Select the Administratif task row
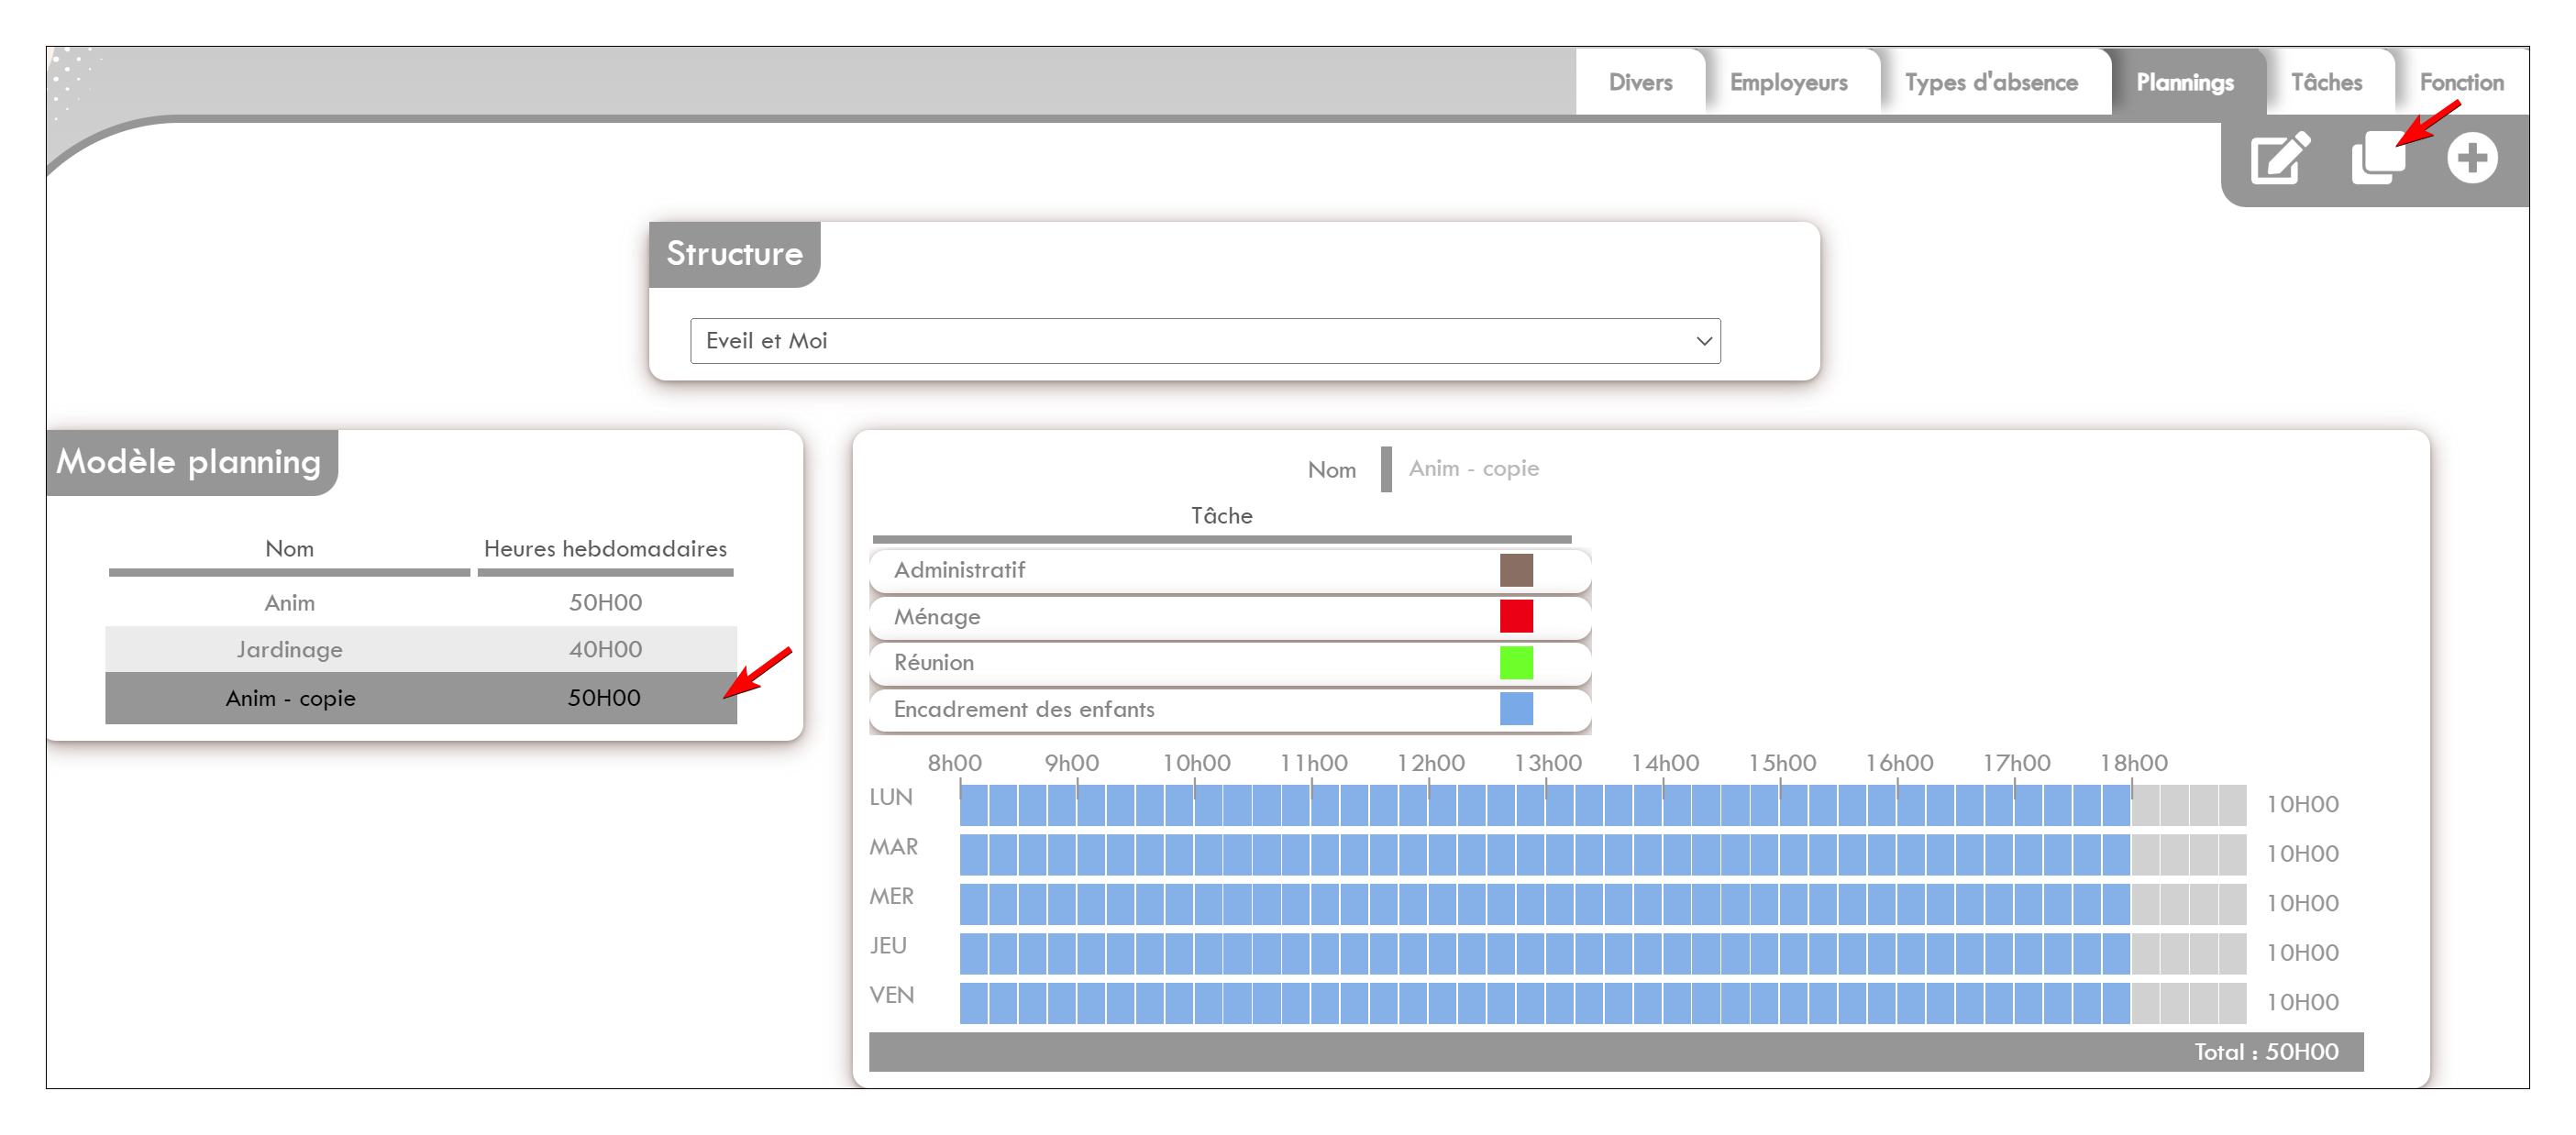The image size is (2576, 1135). point(1230,570)
